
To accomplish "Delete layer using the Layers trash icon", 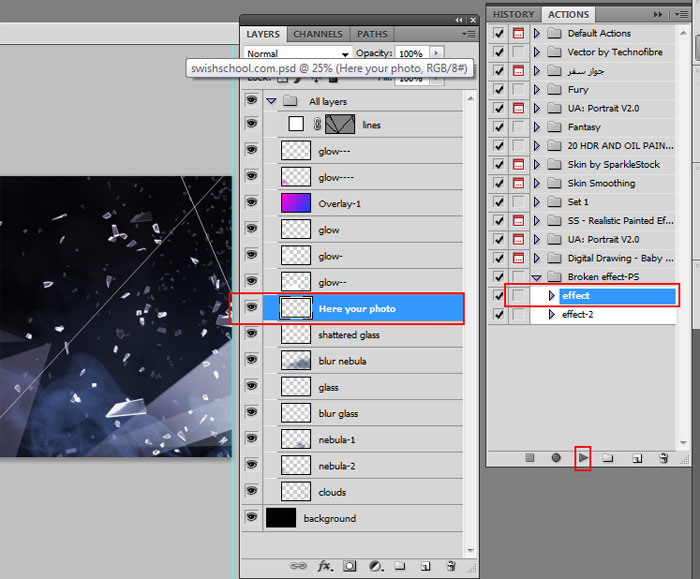I will pos(451,565).
